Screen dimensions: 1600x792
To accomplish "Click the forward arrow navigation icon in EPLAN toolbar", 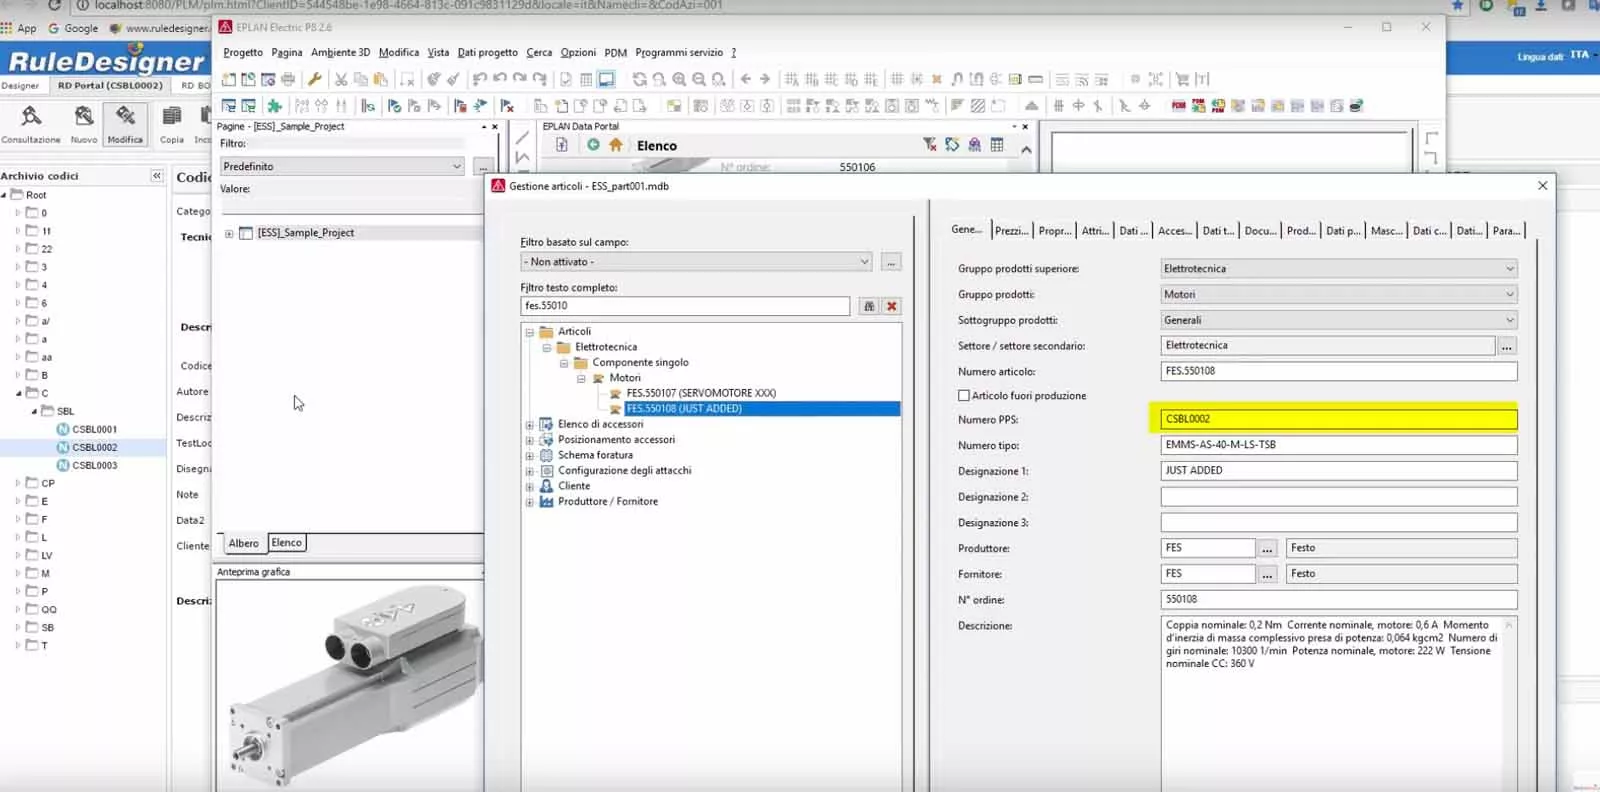I will point(765,79).
